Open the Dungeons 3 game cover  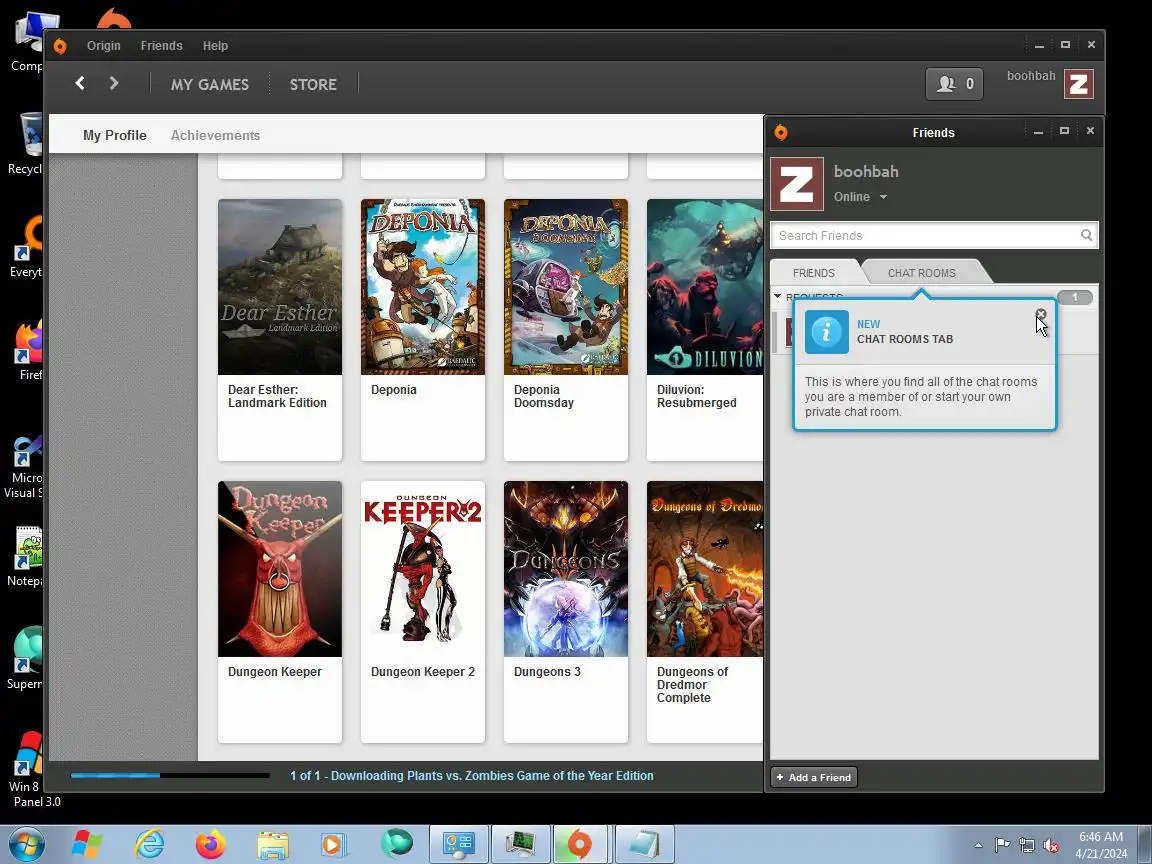pyautogui.click(x=566, y=569)
